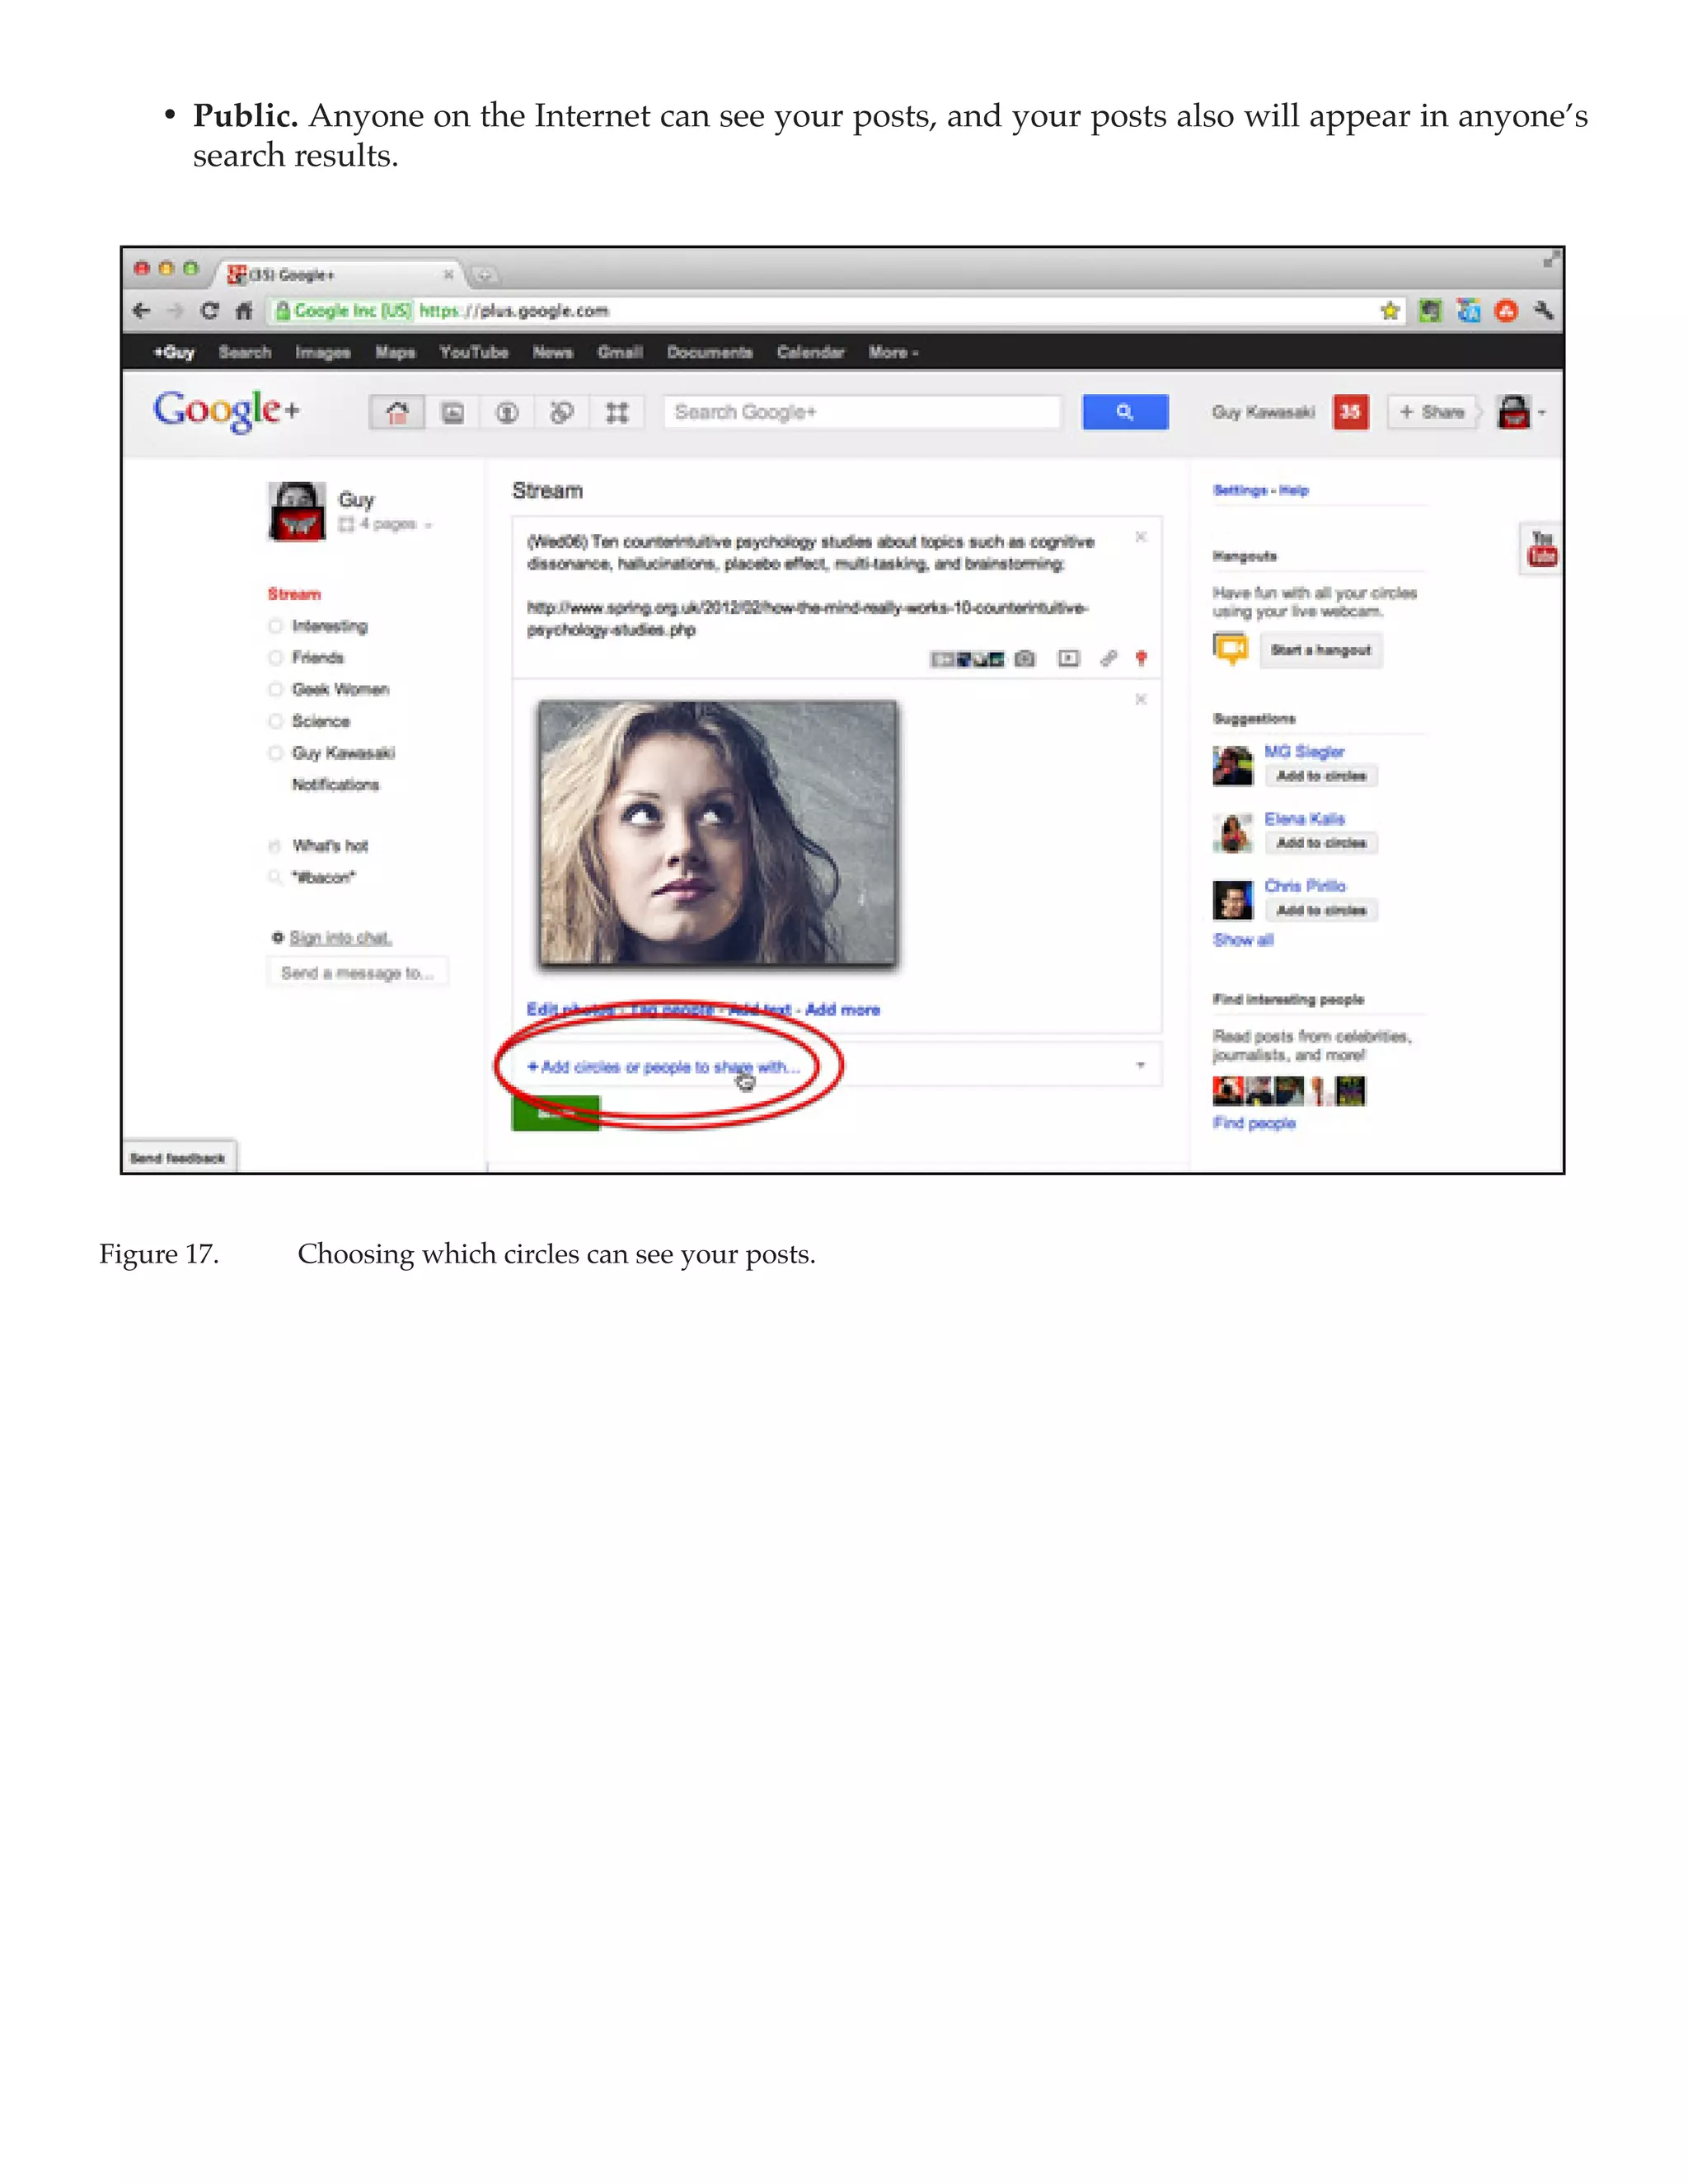Screen dimensions: 1688x2184
Task: Click the browser back arrow
Action: pyautogui.click(x=142, y=311)
